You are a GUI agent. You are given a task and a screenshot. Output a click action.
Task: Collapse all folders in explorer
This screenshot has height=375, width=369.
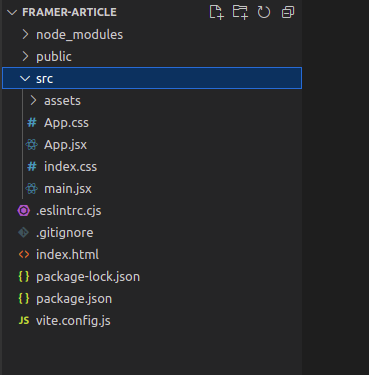pyautogui.click(x=288, y=12)
